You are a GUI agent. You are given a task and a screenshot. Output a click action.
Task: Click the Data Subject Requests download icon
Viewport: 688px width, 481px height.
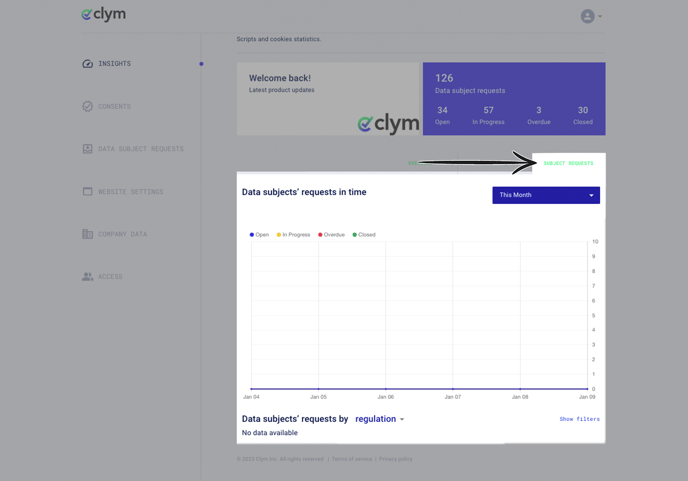click(x=87, y=149)
